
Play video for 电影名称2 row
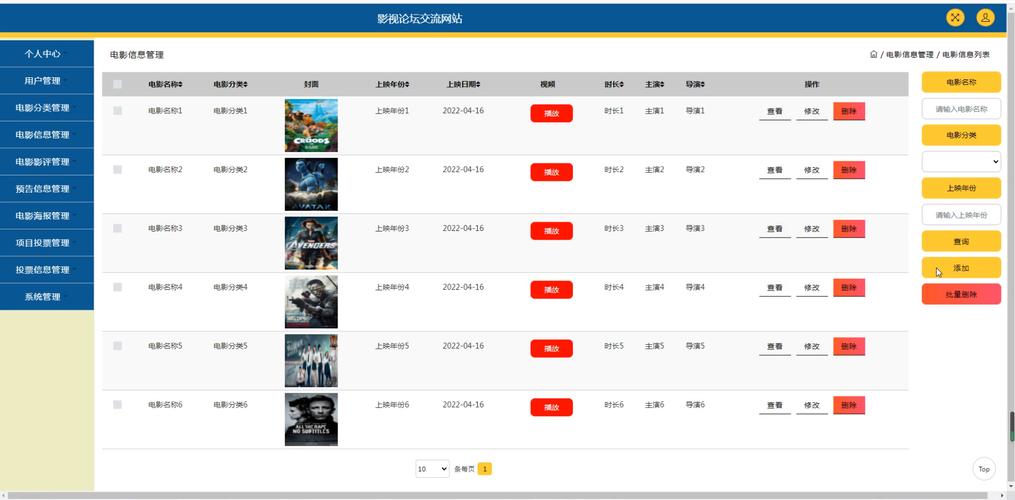(x=552, y=172)
